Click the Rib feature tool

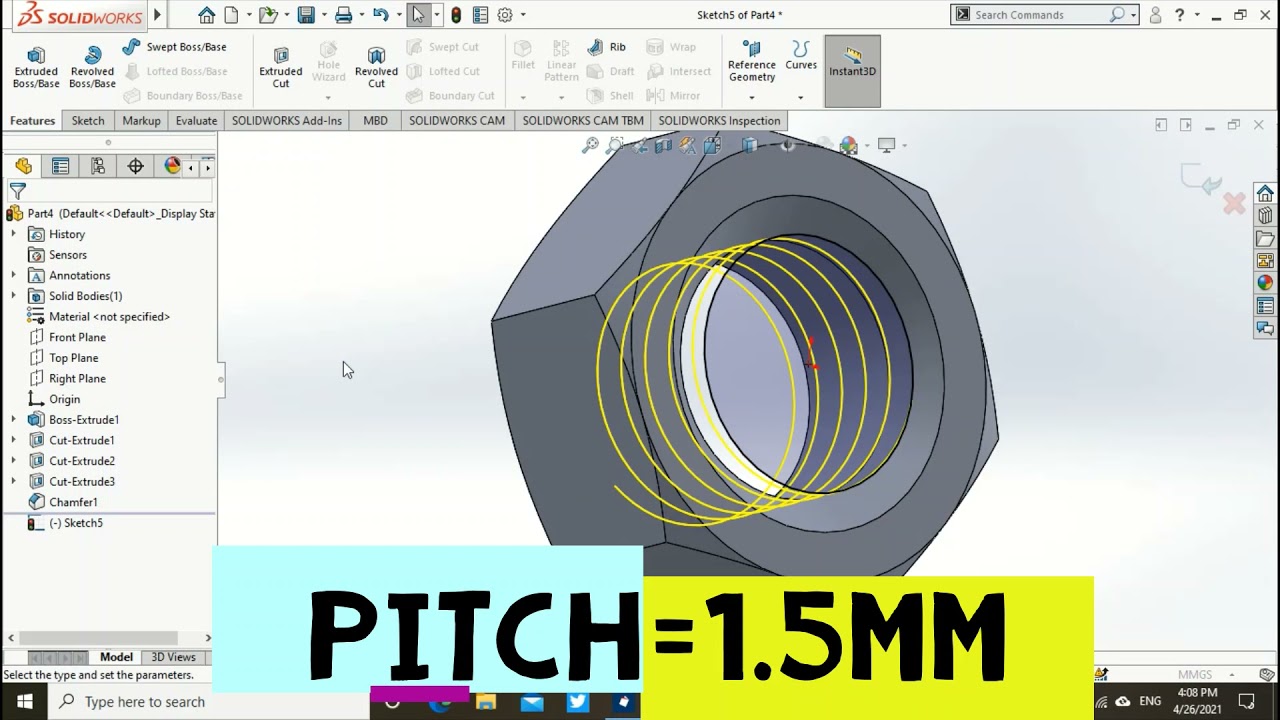[607, 47]
